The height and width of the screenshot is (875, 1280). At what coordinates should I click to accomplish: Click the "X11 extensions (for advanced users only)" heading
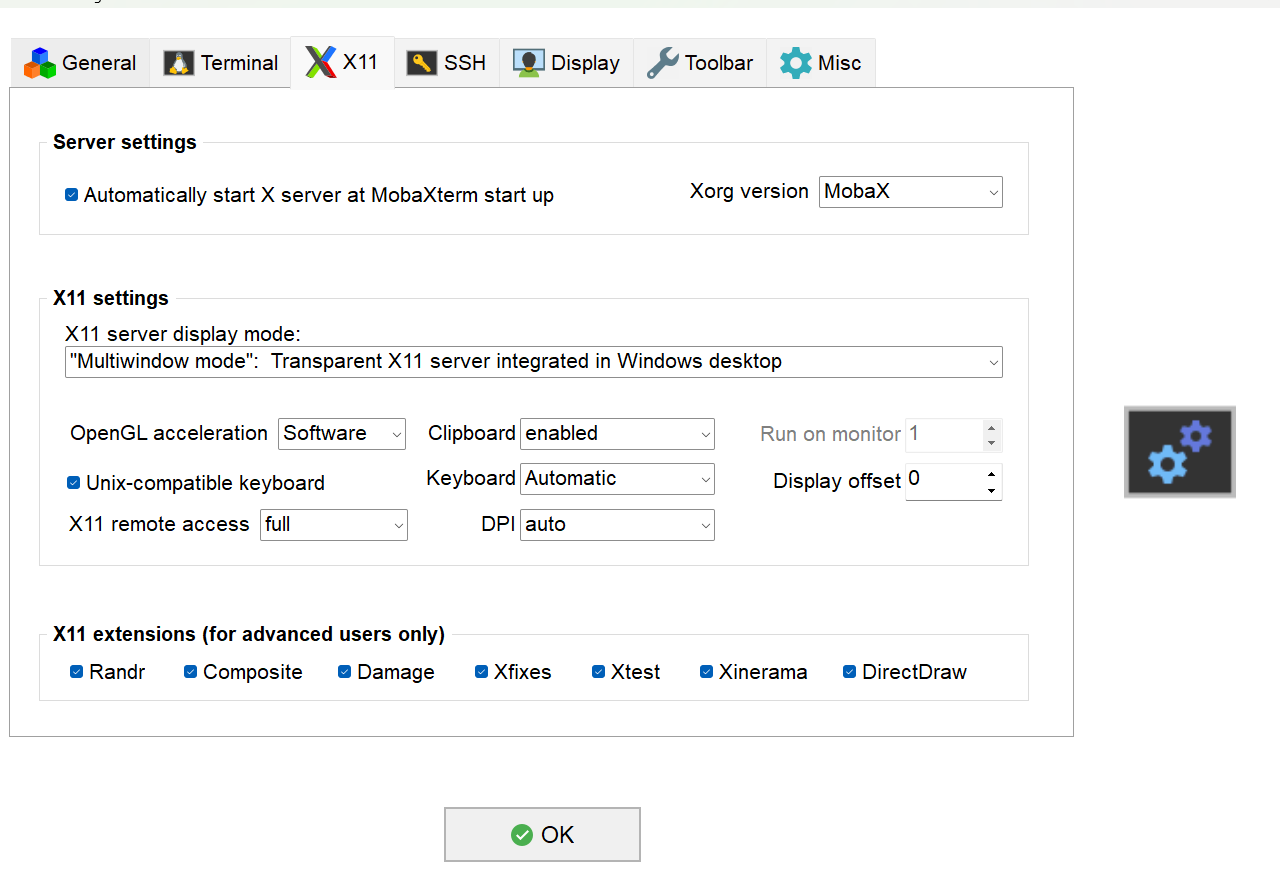[249, 634]
